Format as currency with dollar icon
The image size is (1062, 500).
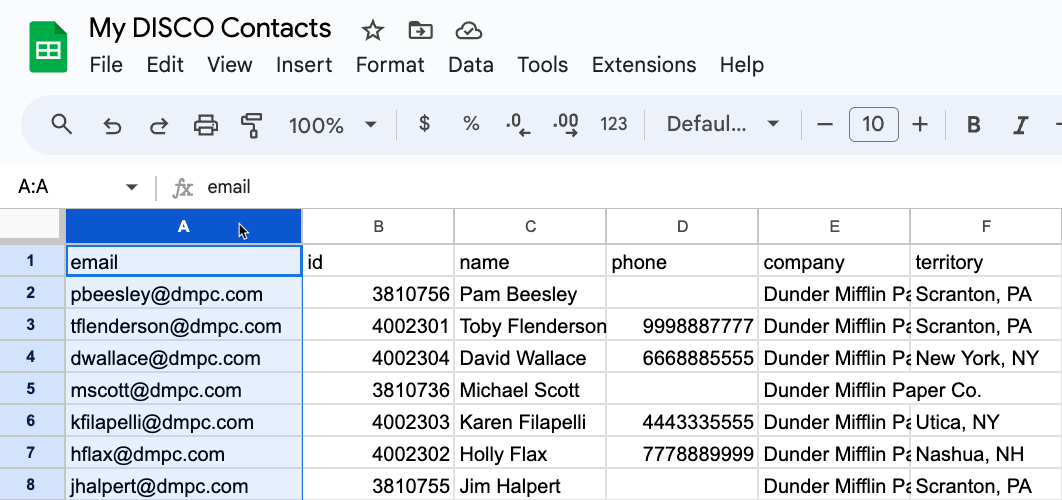[424, 124]
